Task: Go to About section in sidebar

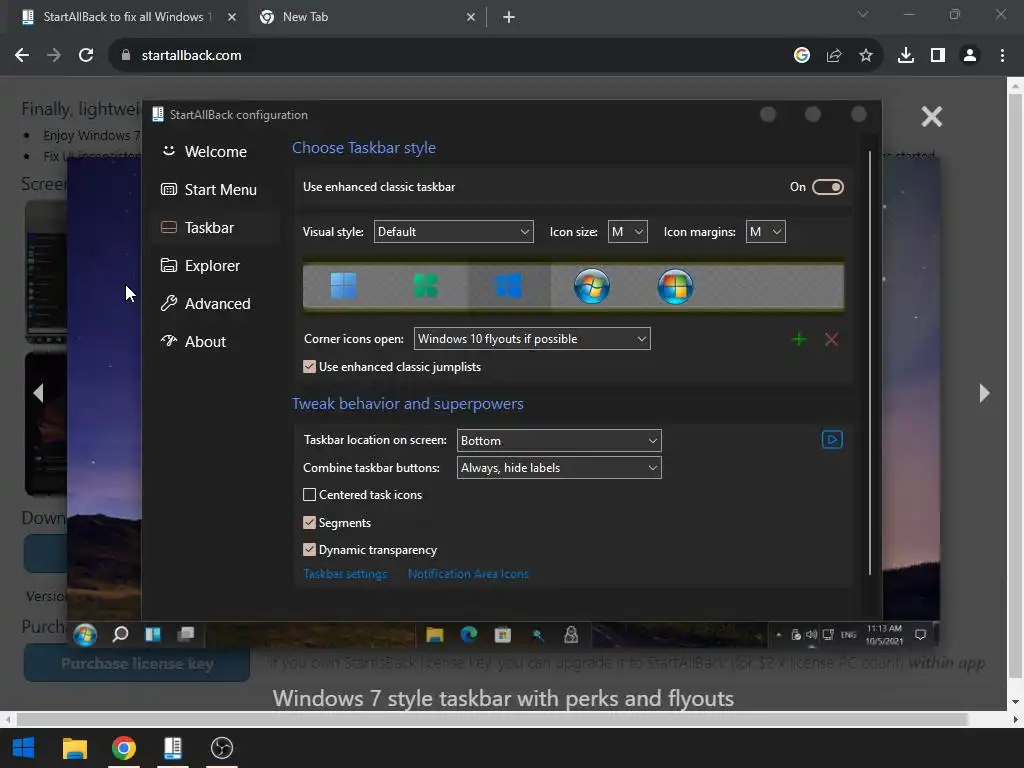Action: tap(216, 342)
